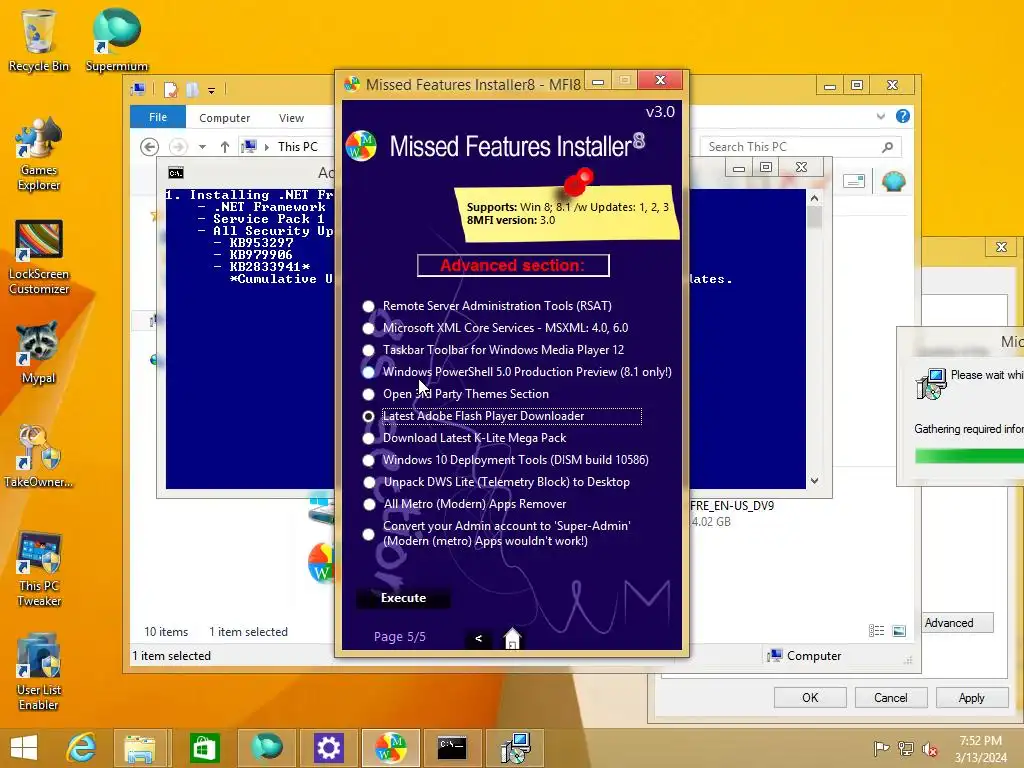This screenshot has width=1024, height=768.
Task: Select All Metro (Modern) Apps Remover
Action: (368, 504)
